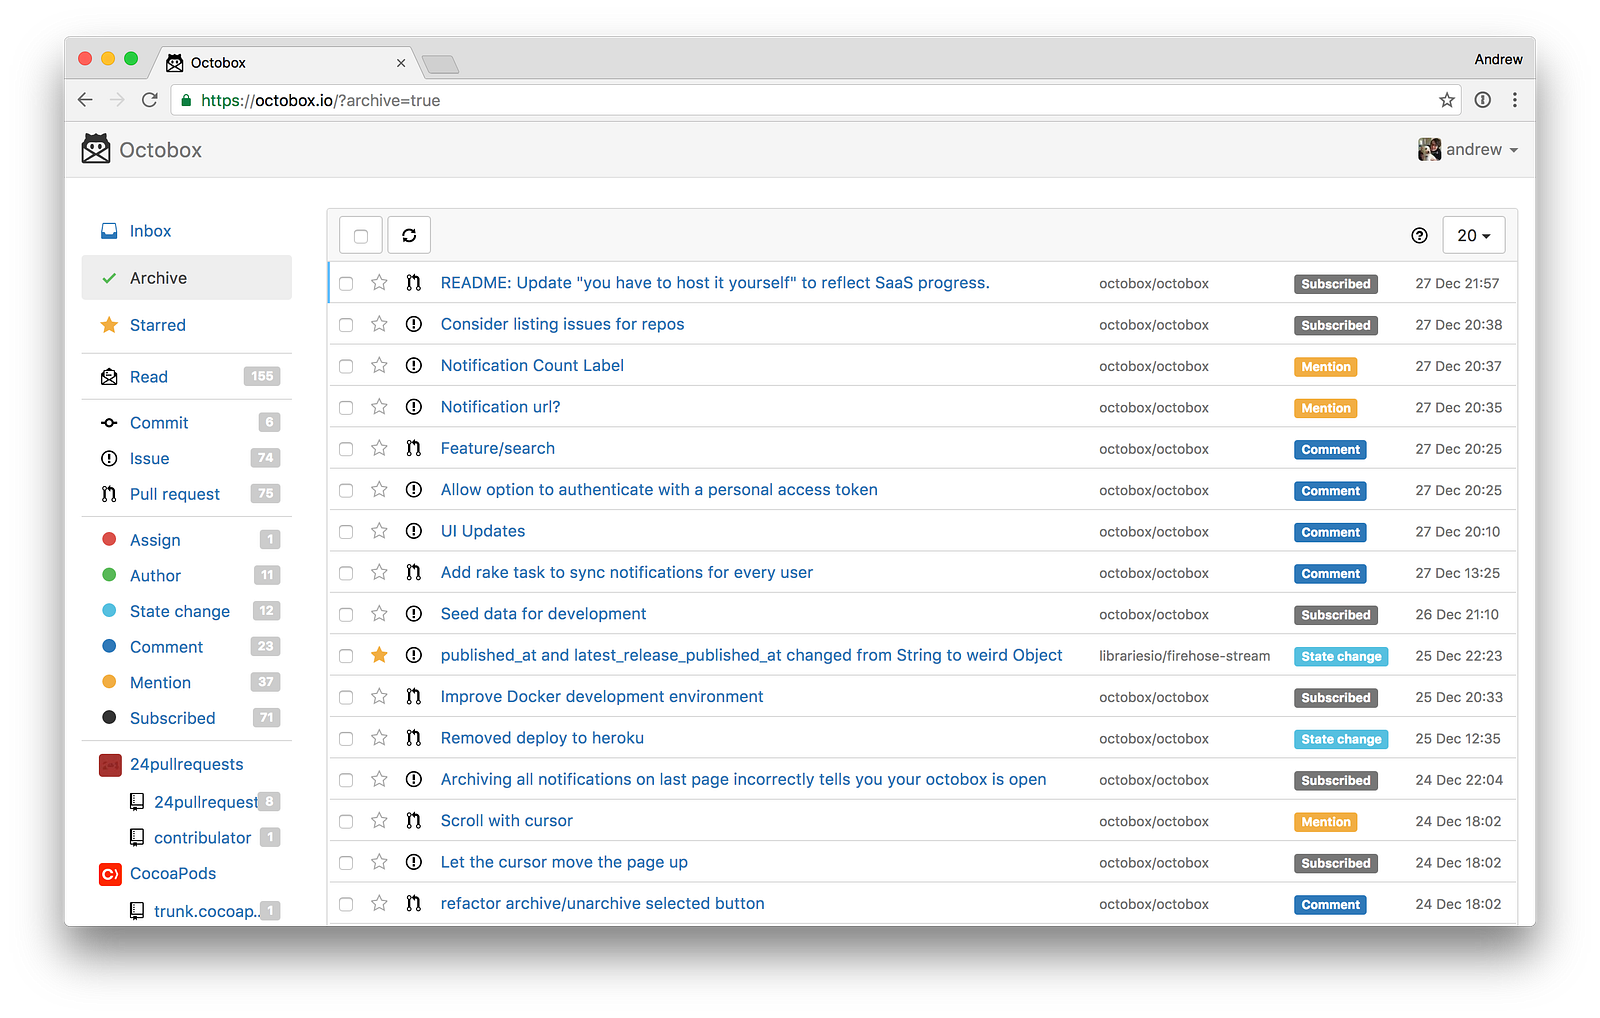Open 'Improve Docker development environment' link

pyautogui.click(x=602, y=697)
